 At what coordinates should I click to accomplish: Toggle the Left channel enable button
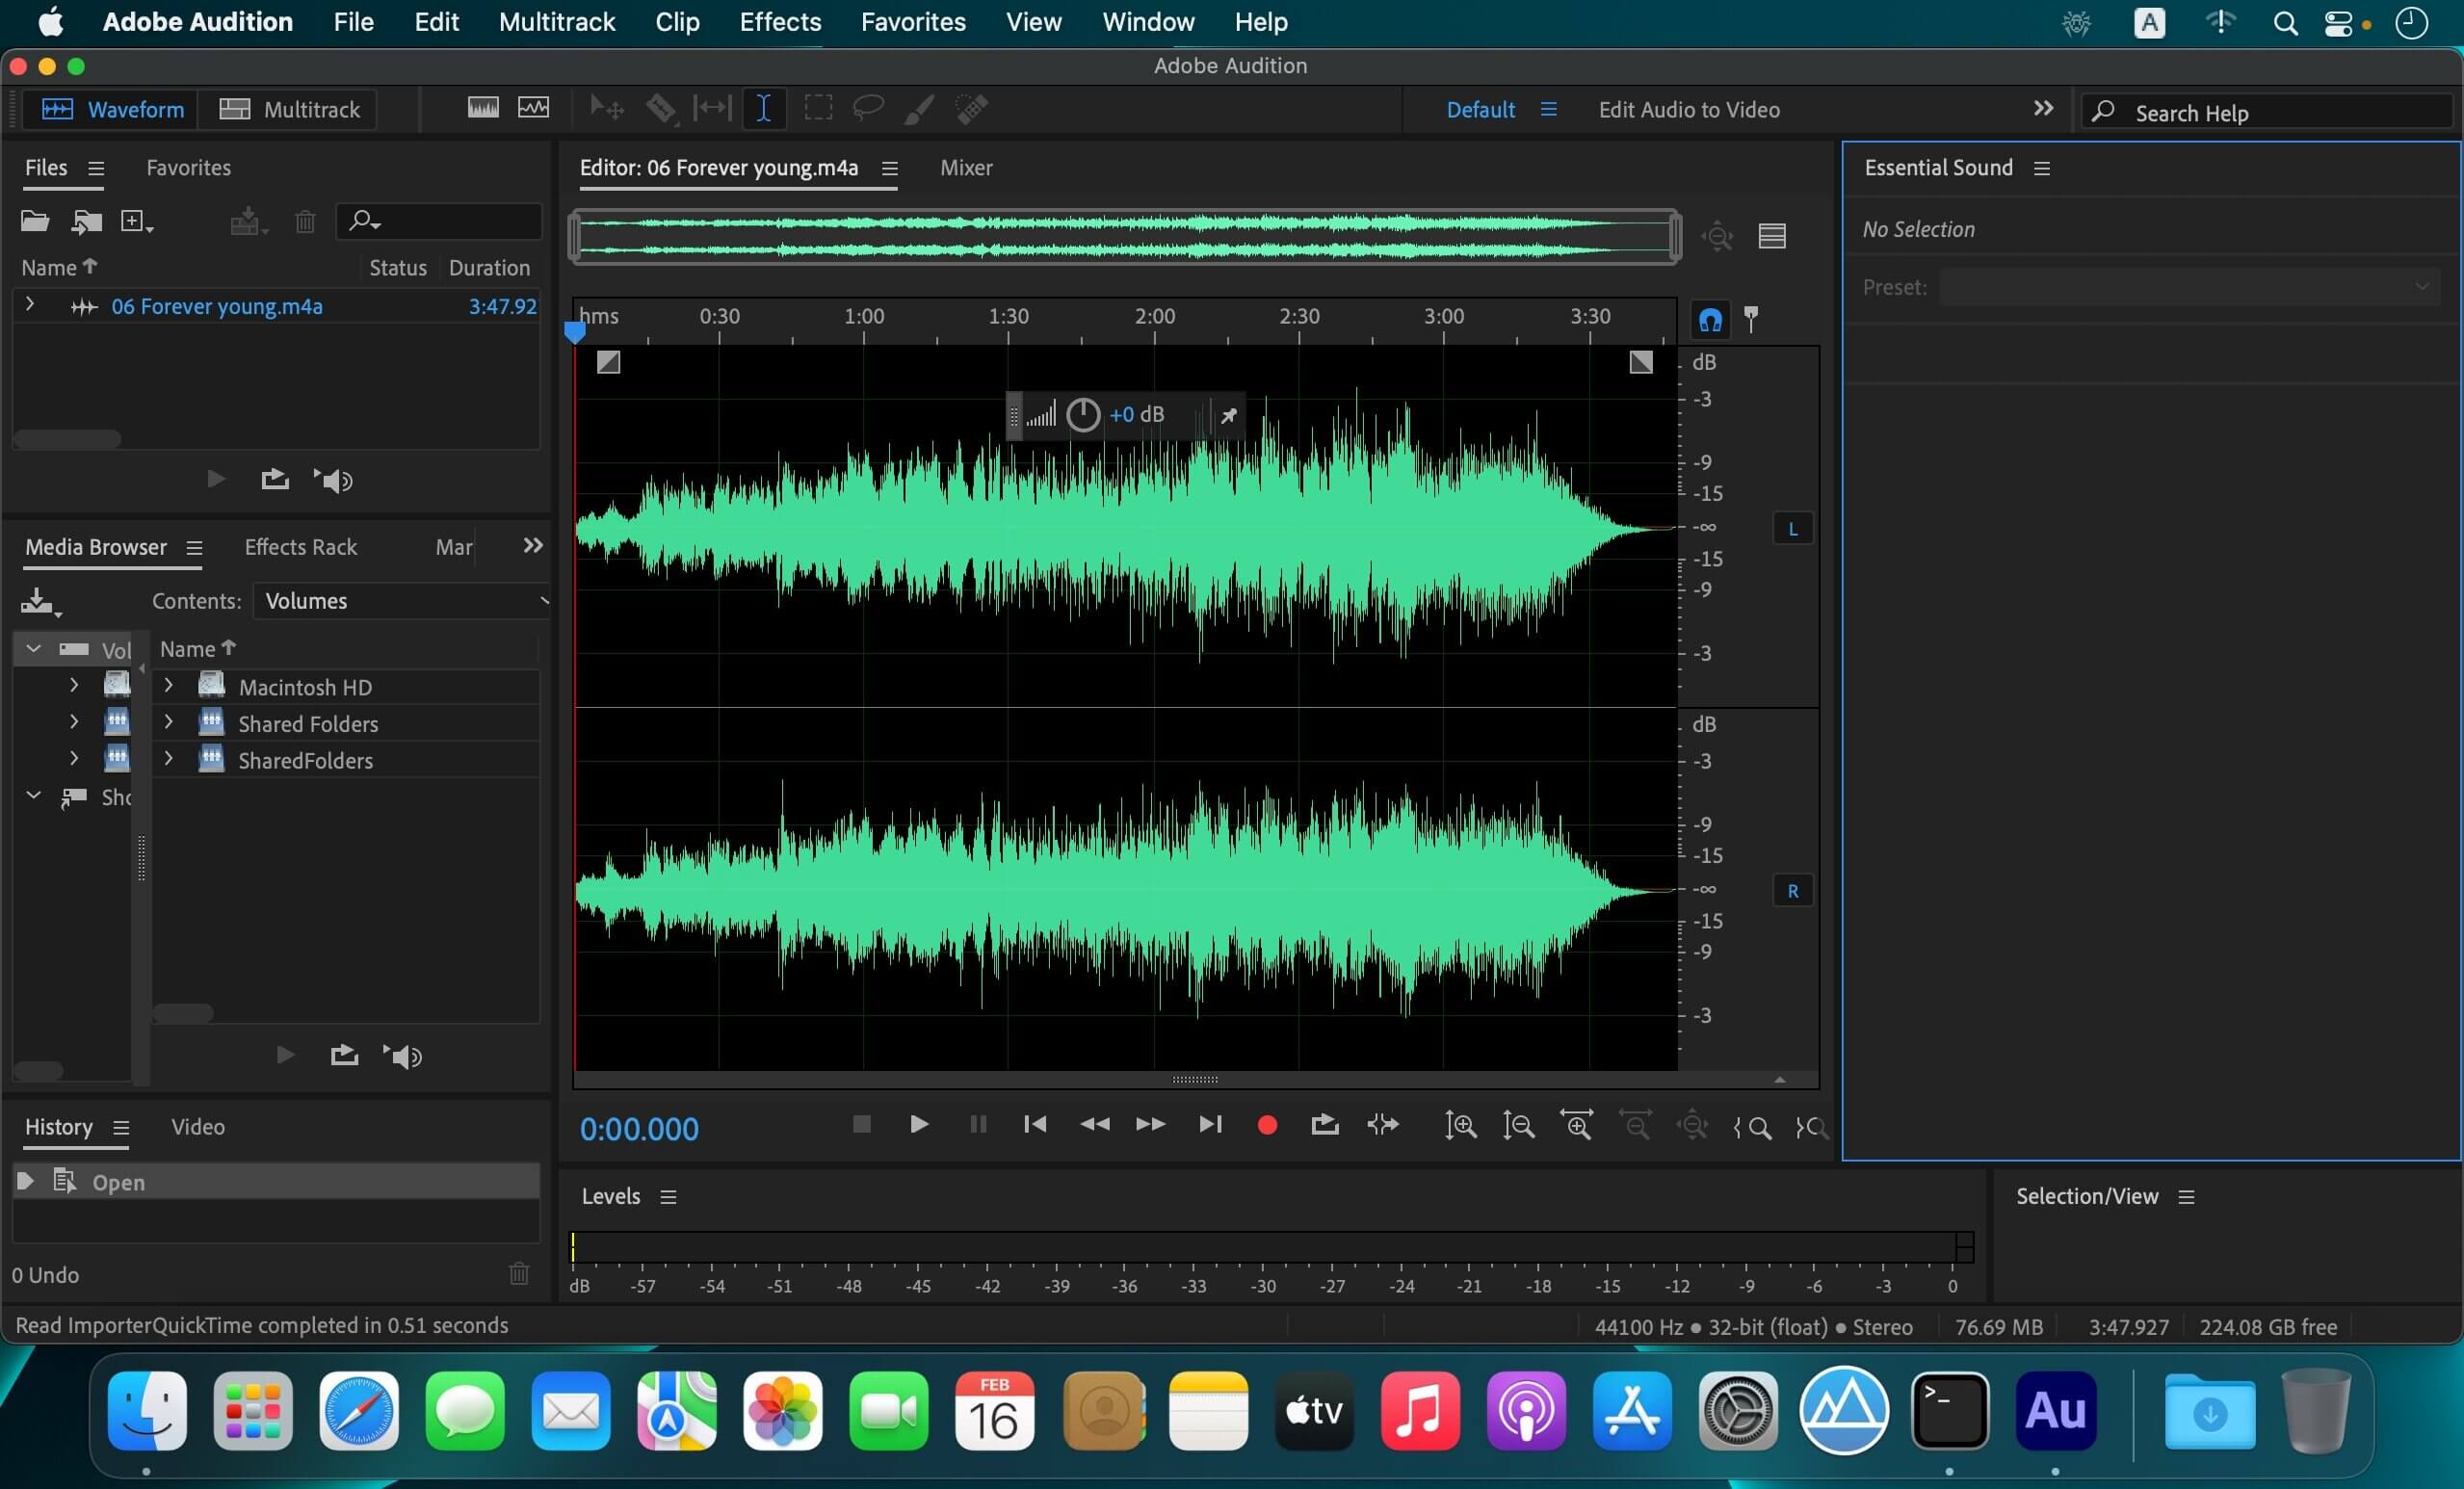coord(1792,529)
